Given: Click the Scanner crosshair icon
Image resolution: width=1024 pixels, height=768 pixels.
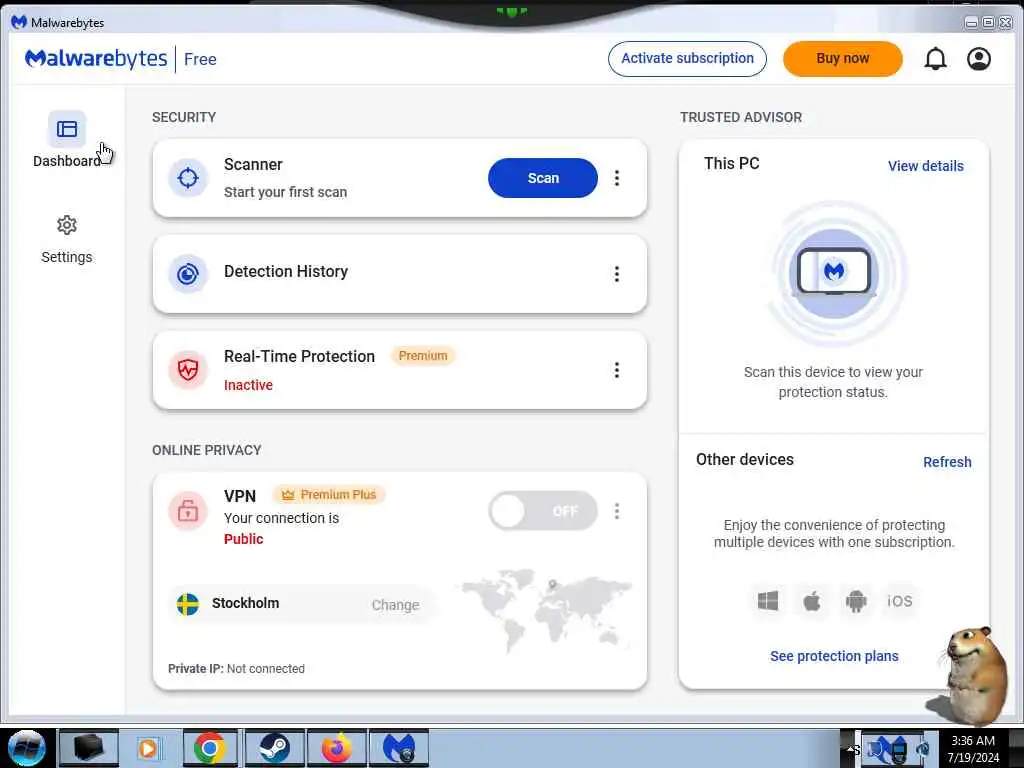Looking at the screenshot, I should [x=187, y=178].
